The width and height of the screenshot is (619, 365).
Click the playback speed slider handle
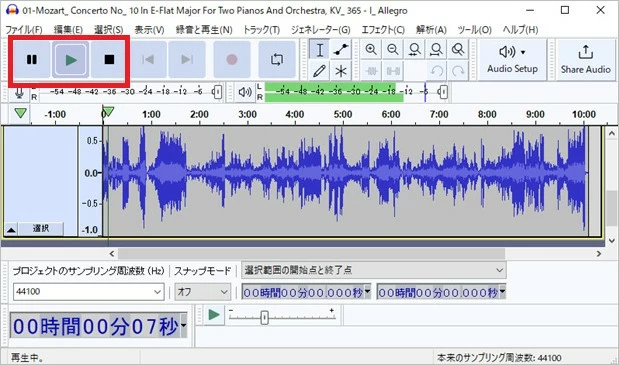coord(264,317)
